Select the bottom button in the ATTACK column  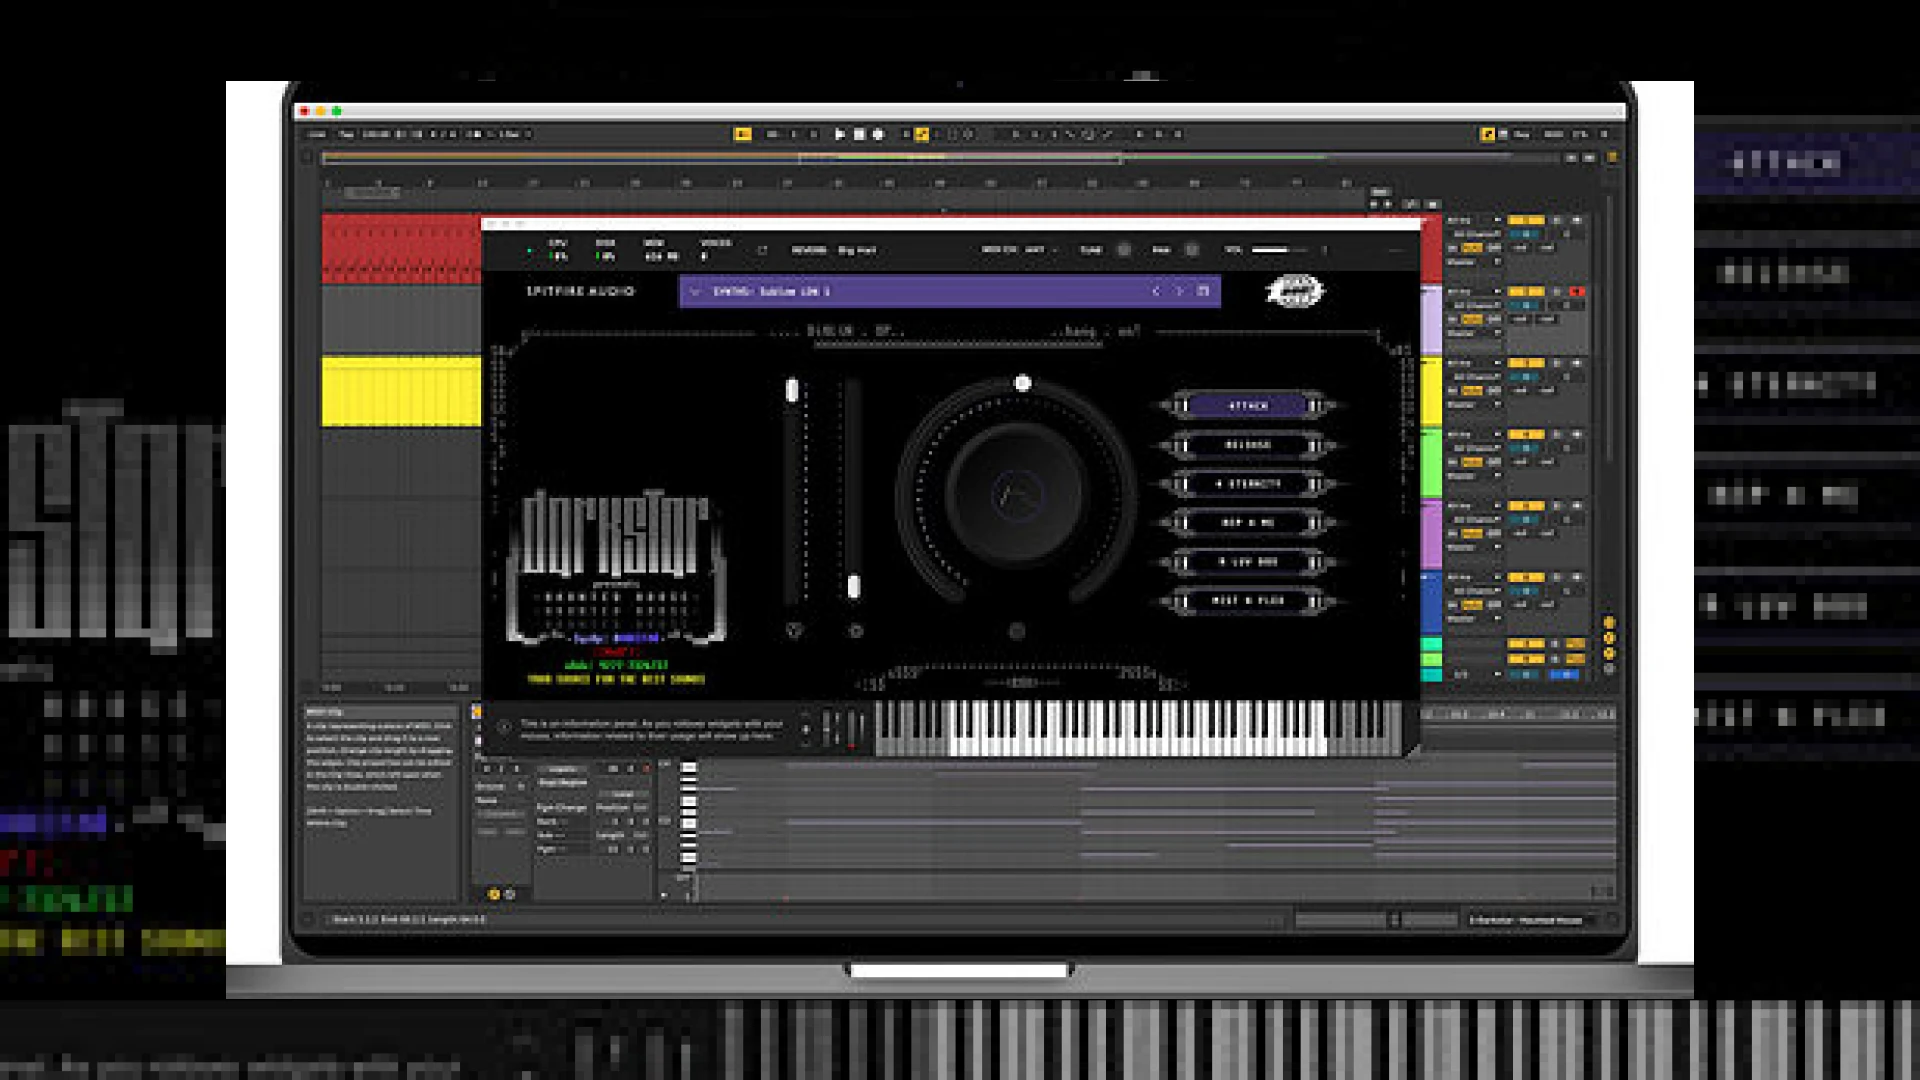pyautogui.click(x=1248, y=601)
